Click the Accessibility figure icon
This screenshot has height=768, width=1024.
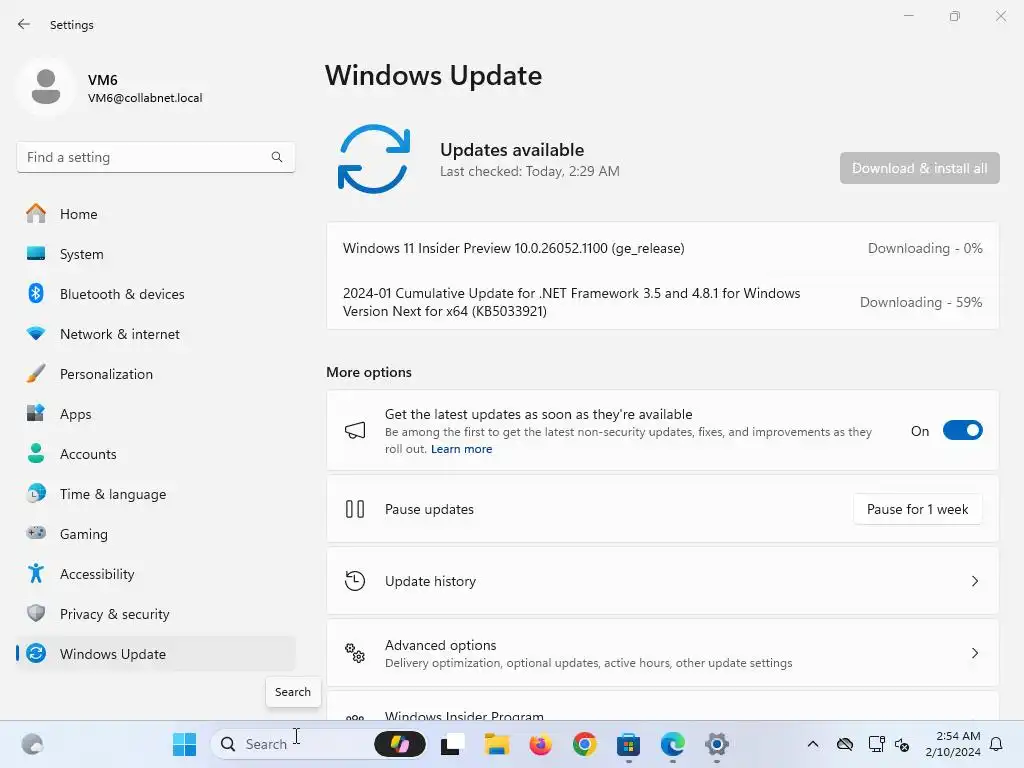click(36, 573)
